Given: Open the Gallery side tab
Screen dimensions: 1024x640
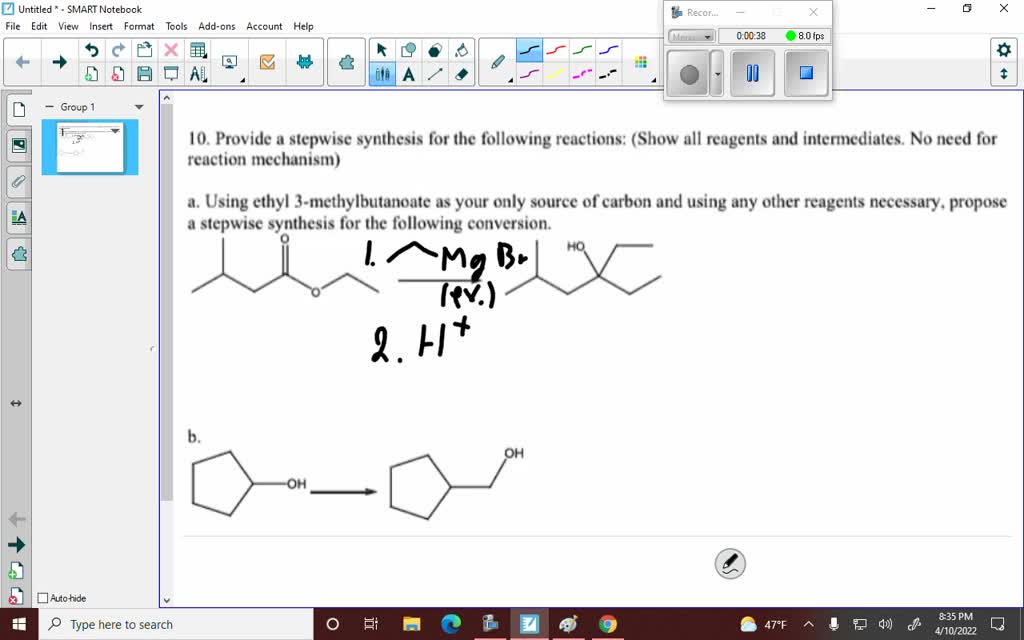Looking at the screenshot, I should pyautogui.click(x=18, y=145).
